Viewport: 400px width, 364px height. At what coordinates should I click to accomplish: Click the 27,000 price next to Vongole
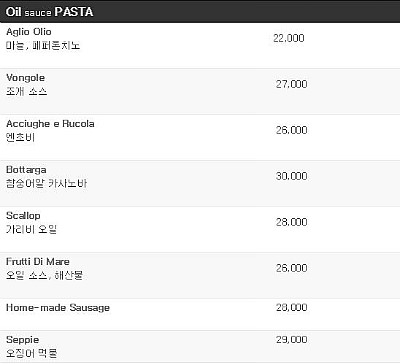pyautogui.click(x=291, y=84)
